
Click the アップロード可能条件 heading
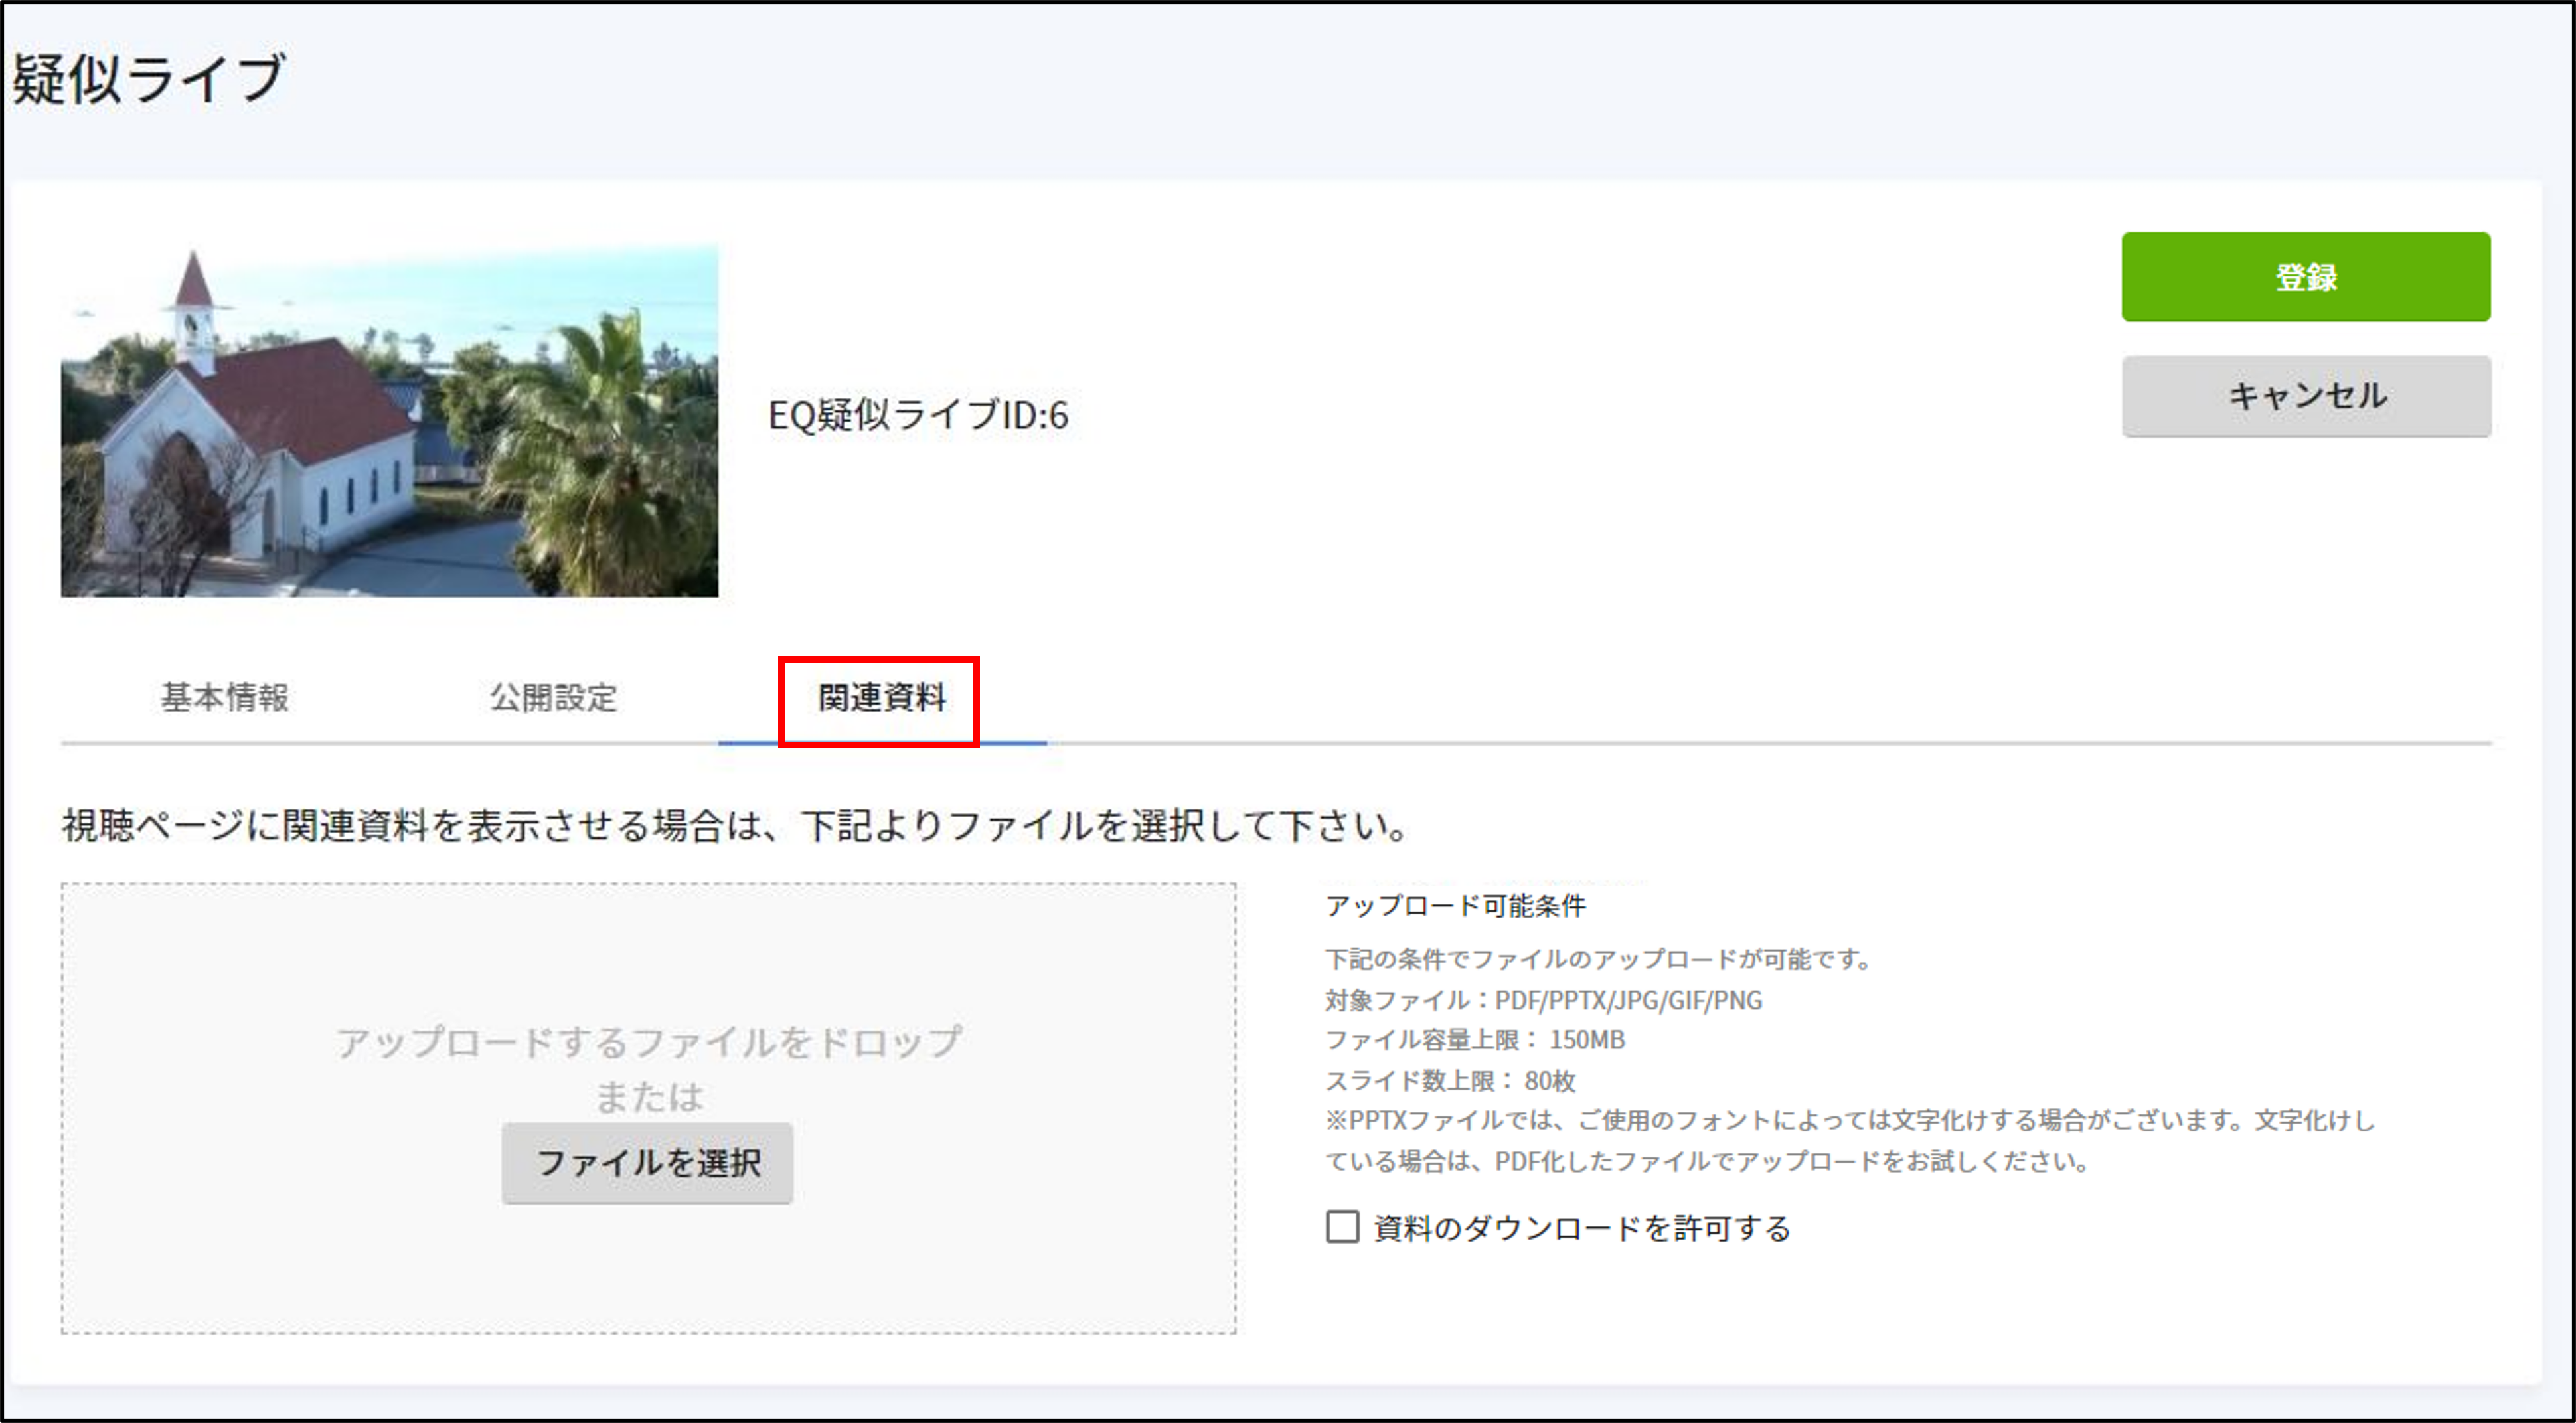tap(1455, 905)
